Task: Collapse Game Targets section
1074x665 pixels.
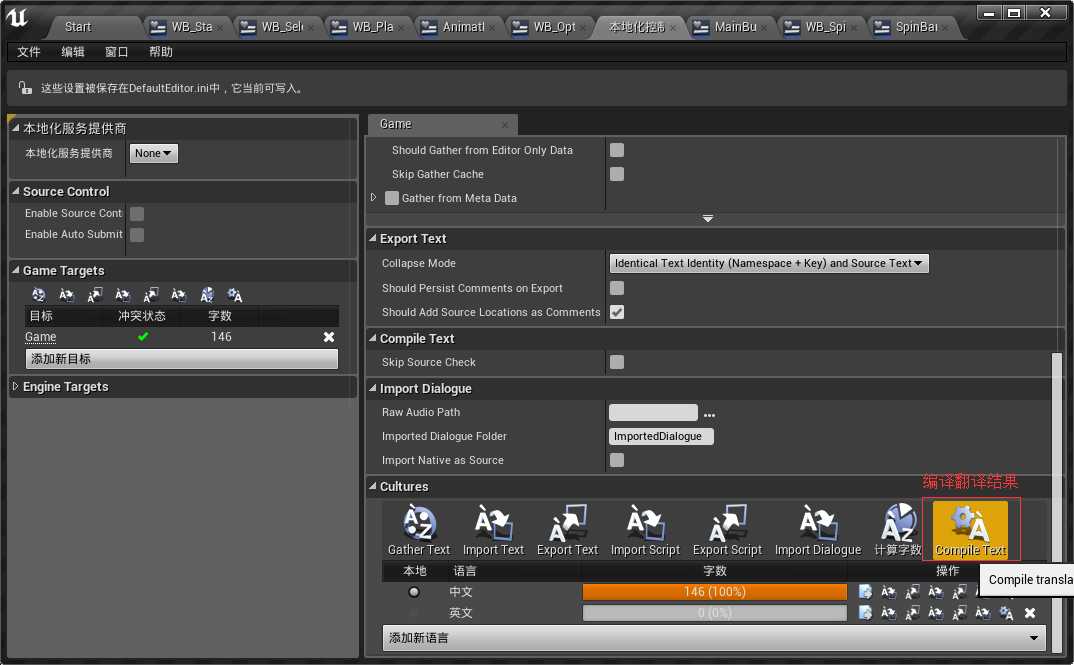Action: [x=16, y=270]
